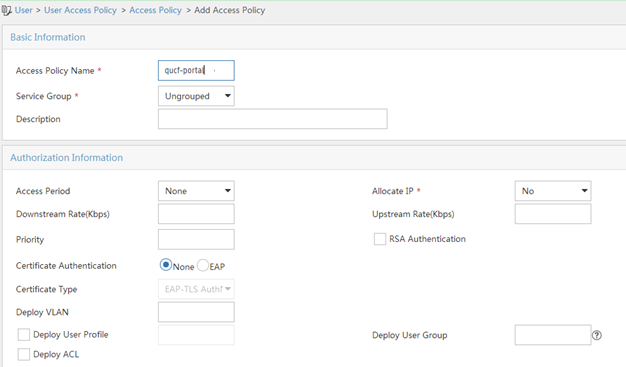
Task: Click into the Description text box
Action: (x=273, y=119)
